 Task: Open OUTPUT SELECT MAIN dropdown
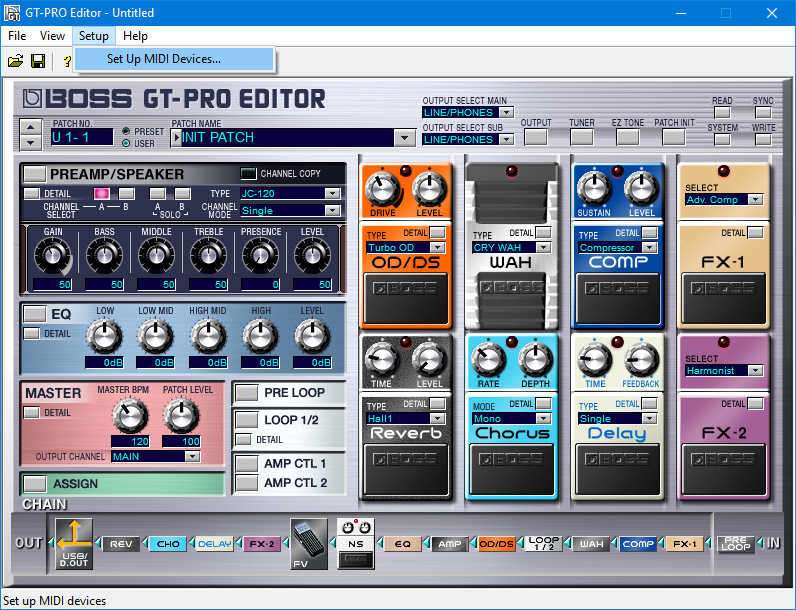pyautogui.click(x=507, y=112)
